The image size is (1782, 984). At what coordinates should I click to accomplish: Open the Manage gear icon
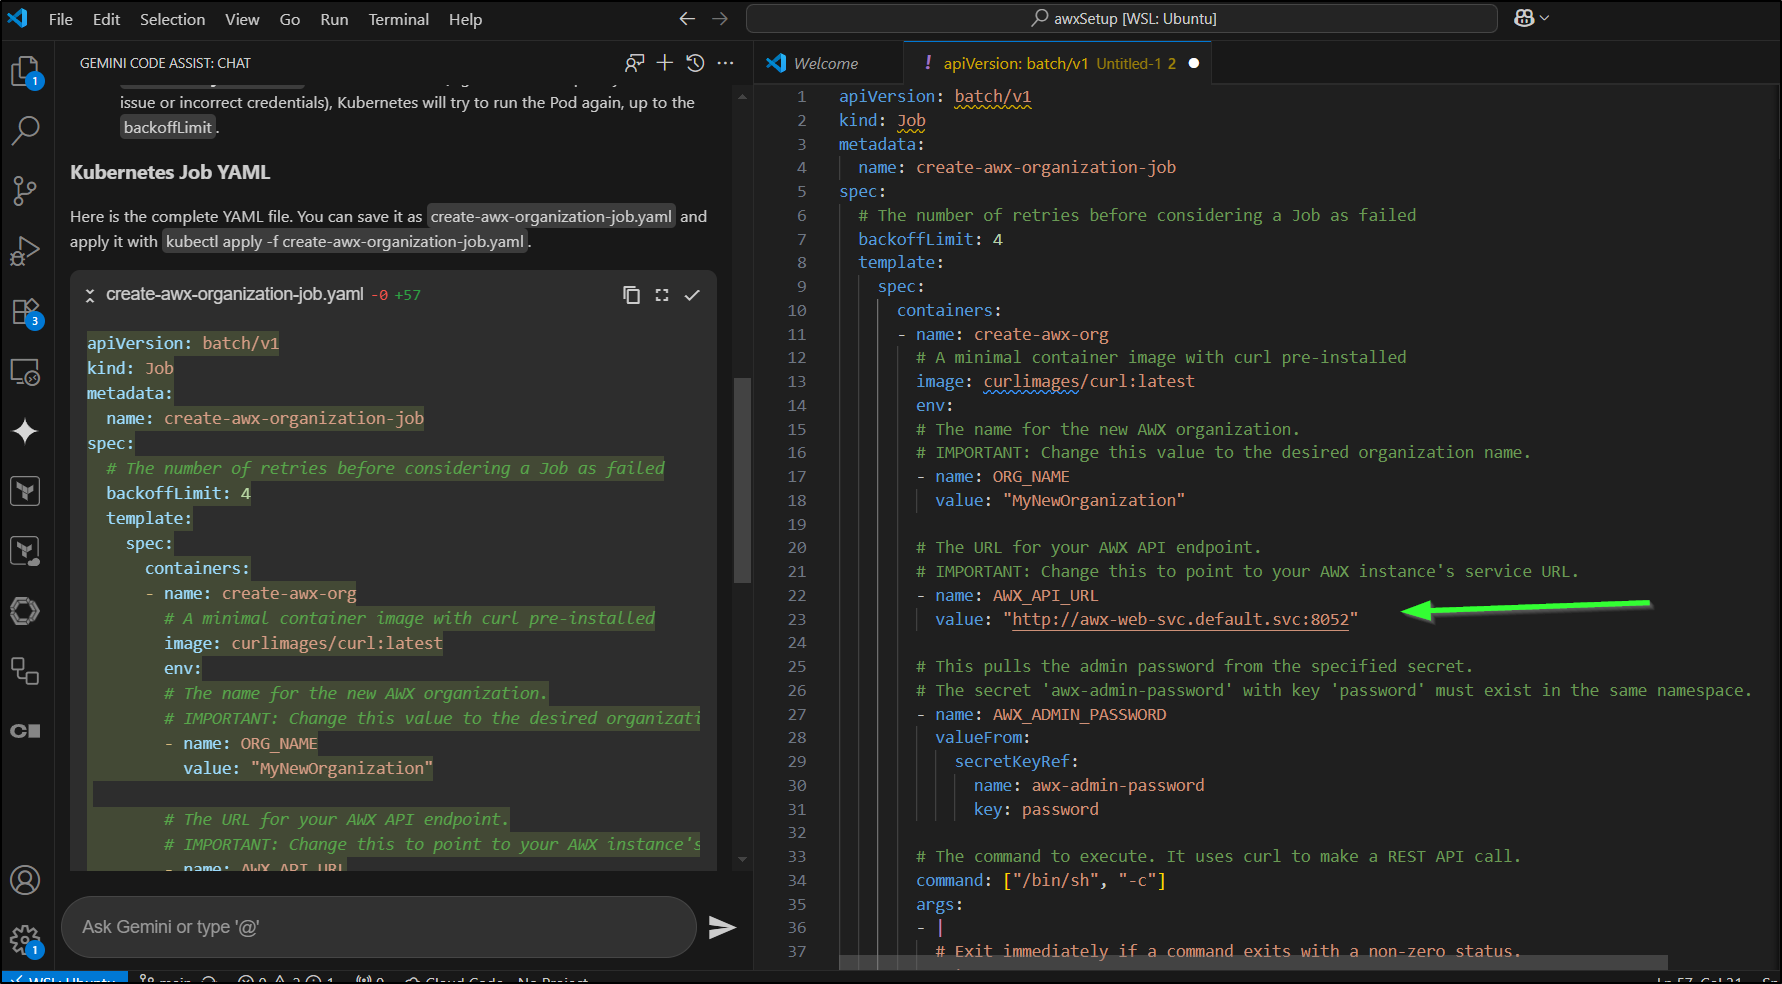pyautogui.click(x=25, y=940)
